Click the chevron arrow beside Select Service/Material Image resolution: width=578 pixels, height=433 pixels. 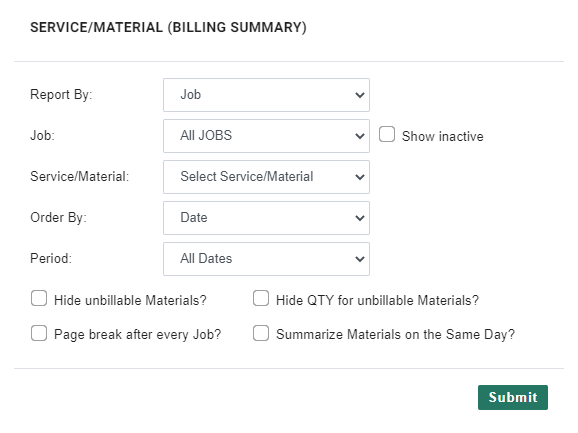[360, 177]
